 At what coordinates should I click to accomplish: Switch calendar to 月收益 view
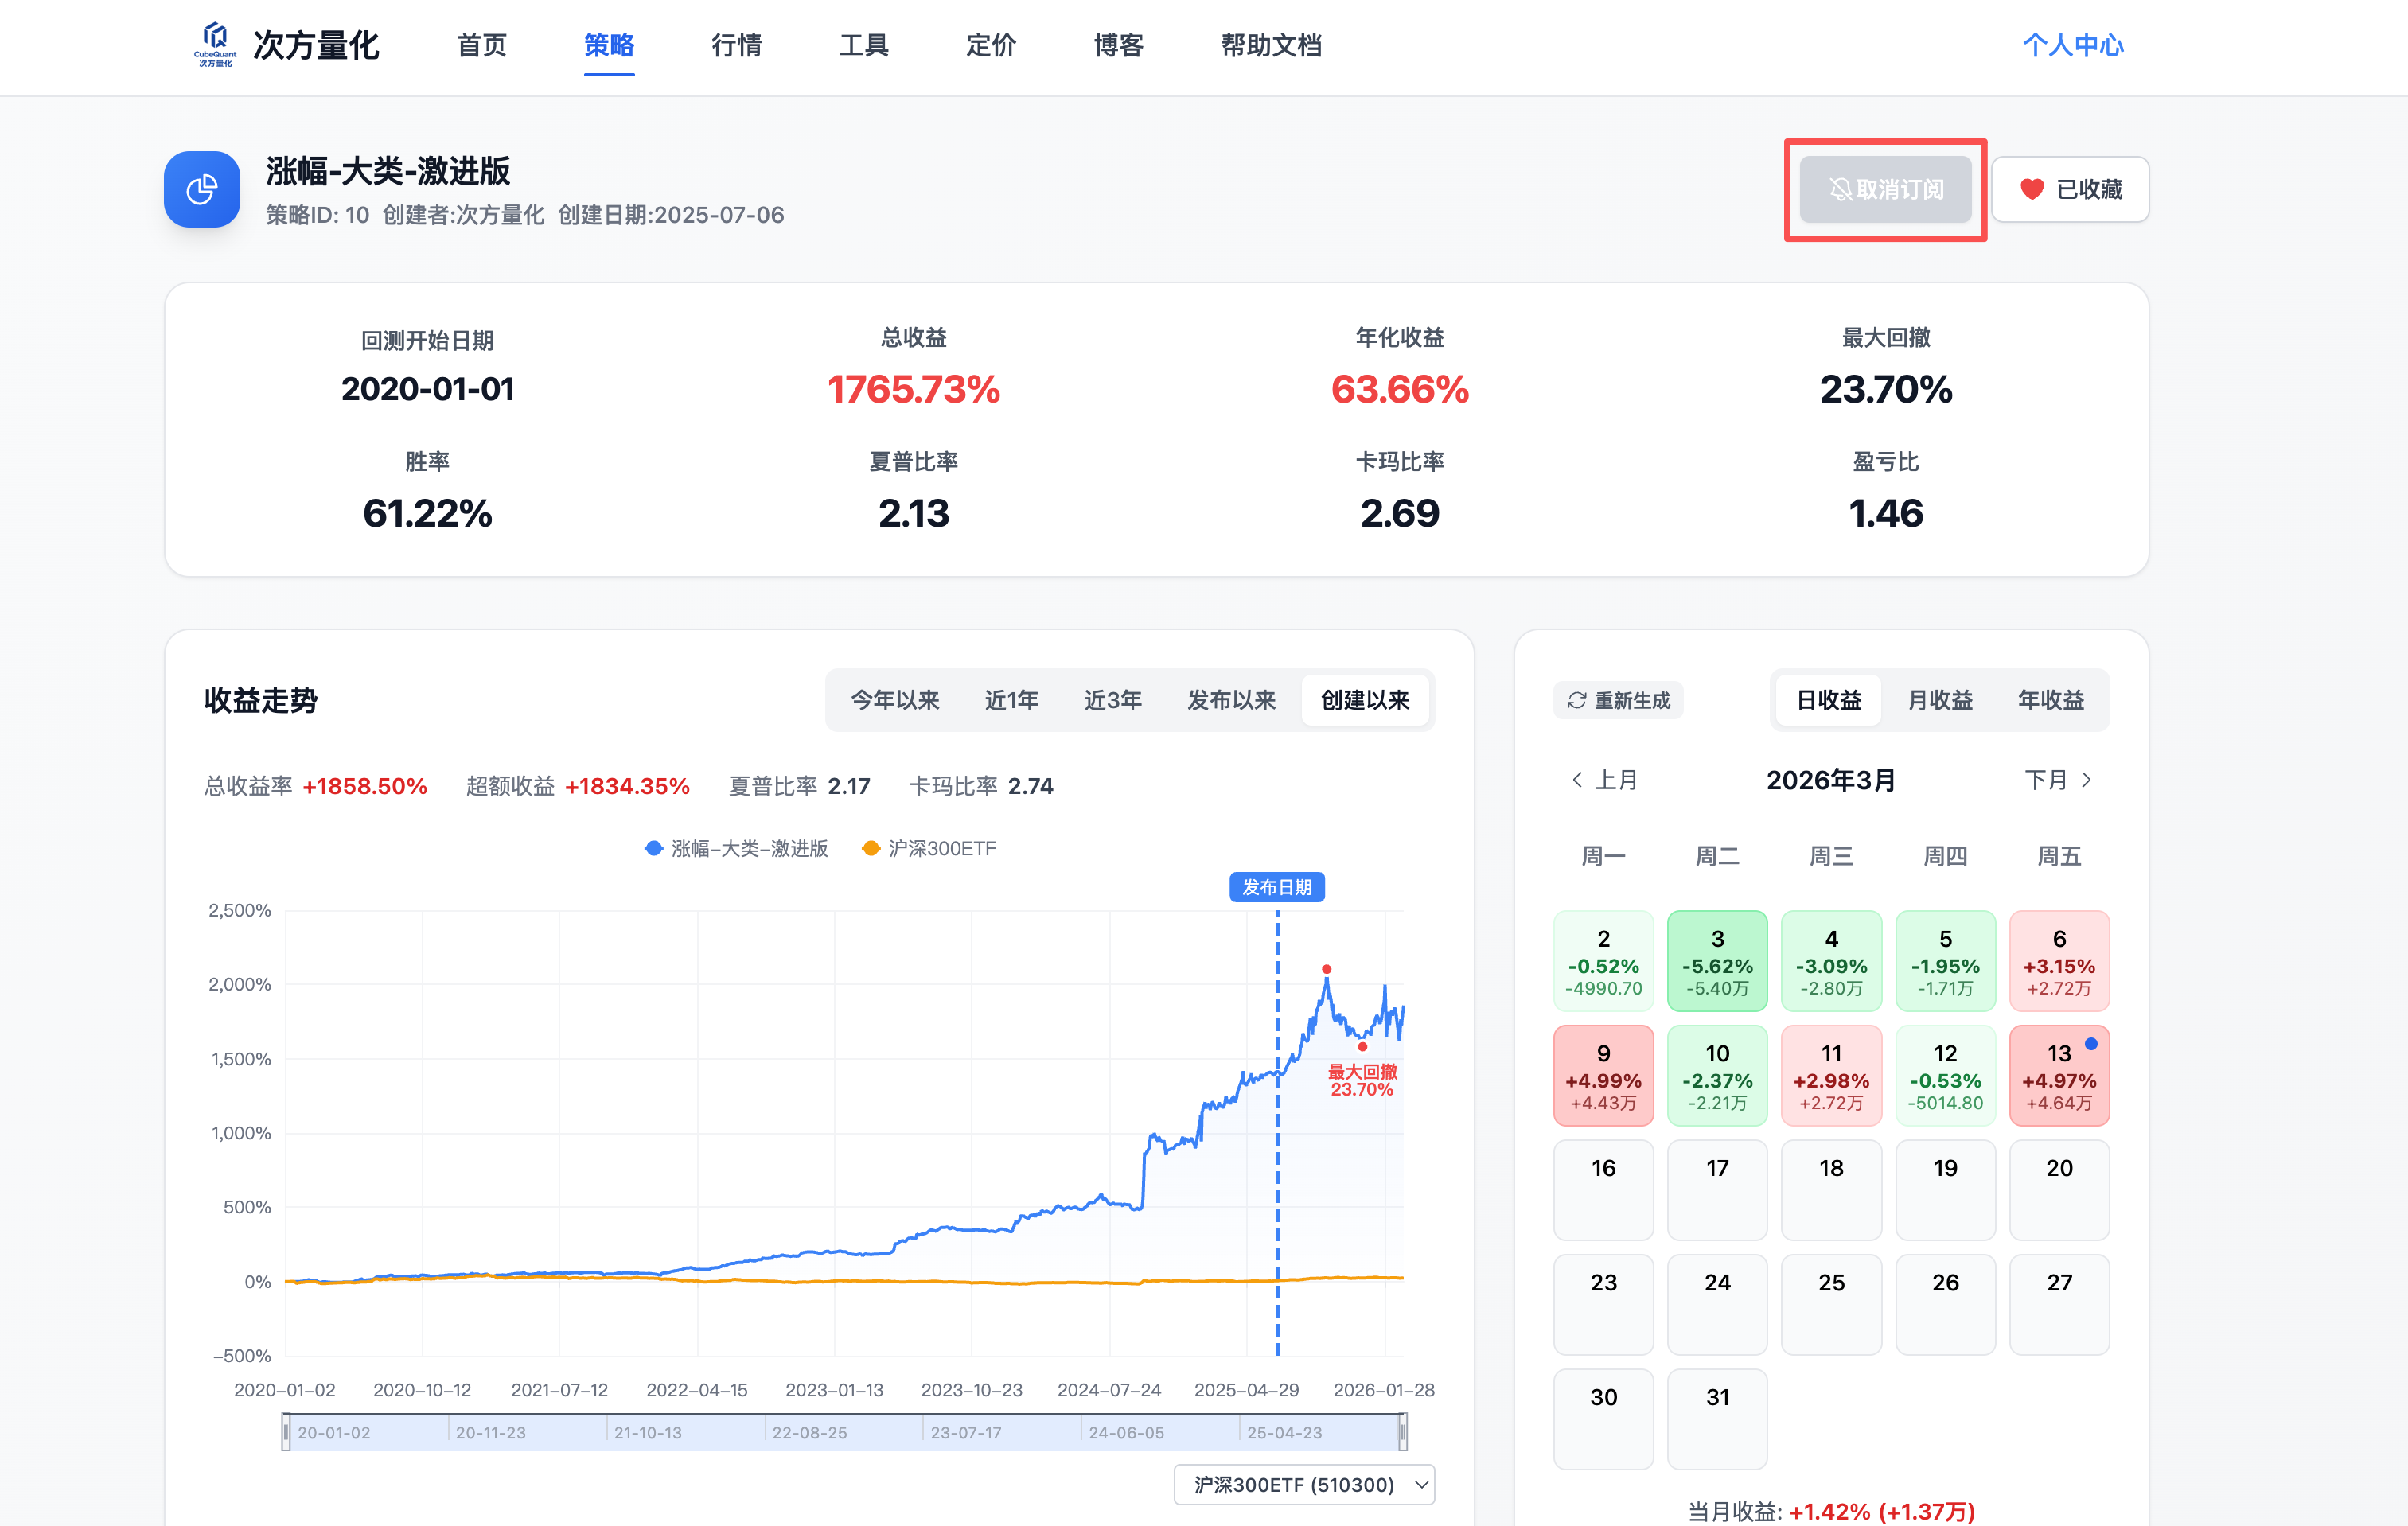(1939, 700)
